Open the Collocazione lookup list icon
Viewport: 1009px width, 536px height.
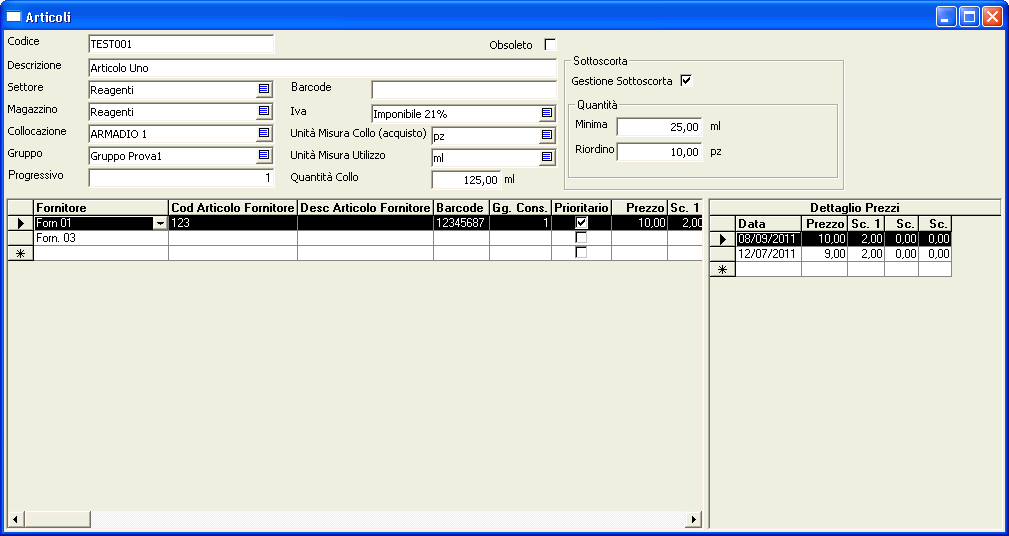pyautogui.click(x=264, y=133)
